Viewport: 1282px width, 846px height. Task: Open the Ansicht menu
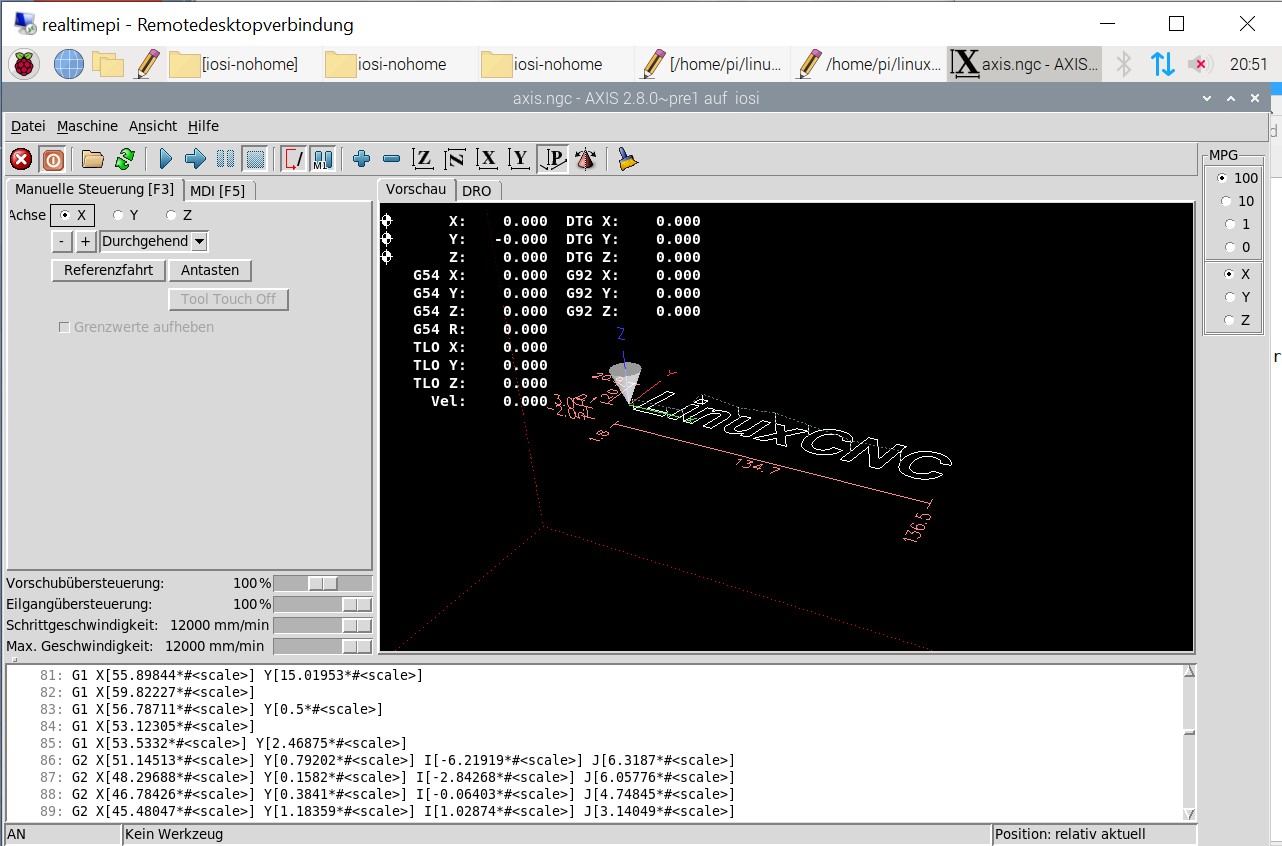(x=153, y=126)
